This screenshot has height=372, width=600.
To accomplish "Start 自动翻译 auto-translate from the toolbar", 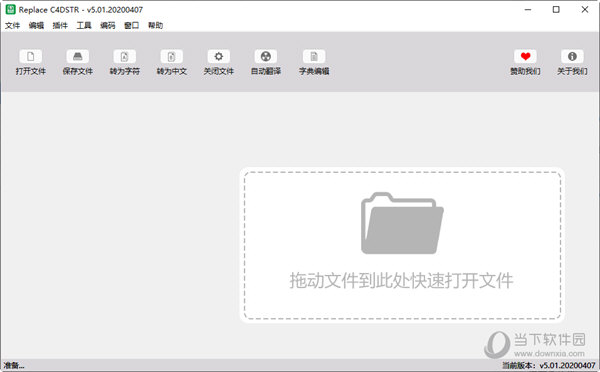I will [x=266, y=57].
